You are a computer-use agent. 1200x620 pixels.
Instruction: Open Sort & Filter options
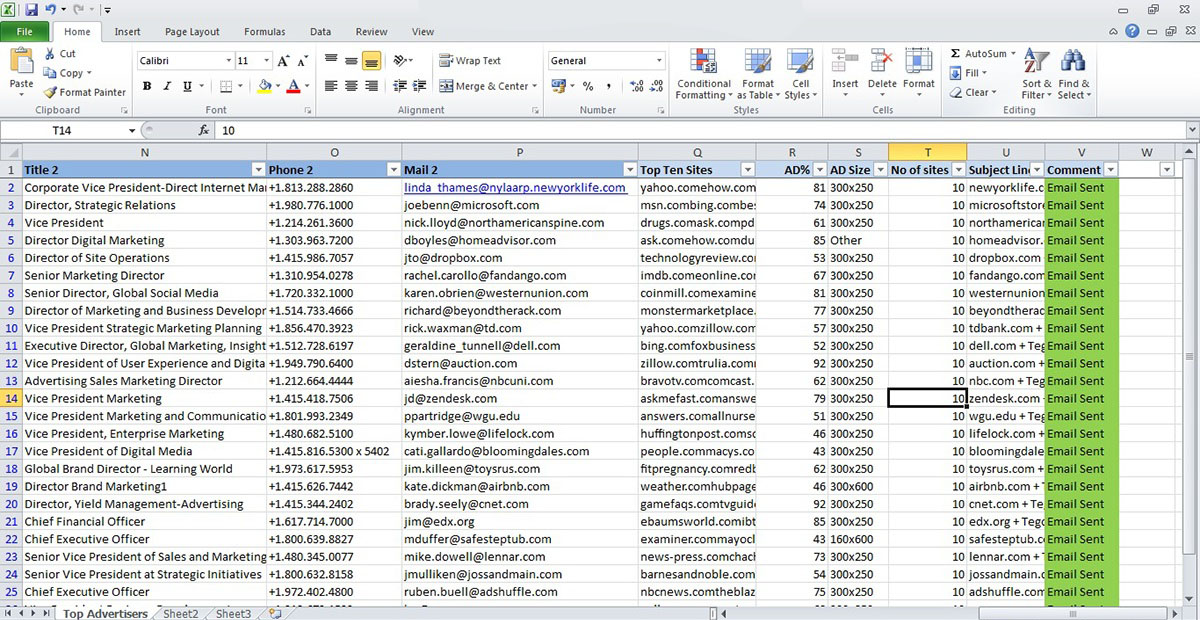coord(1035,73)
